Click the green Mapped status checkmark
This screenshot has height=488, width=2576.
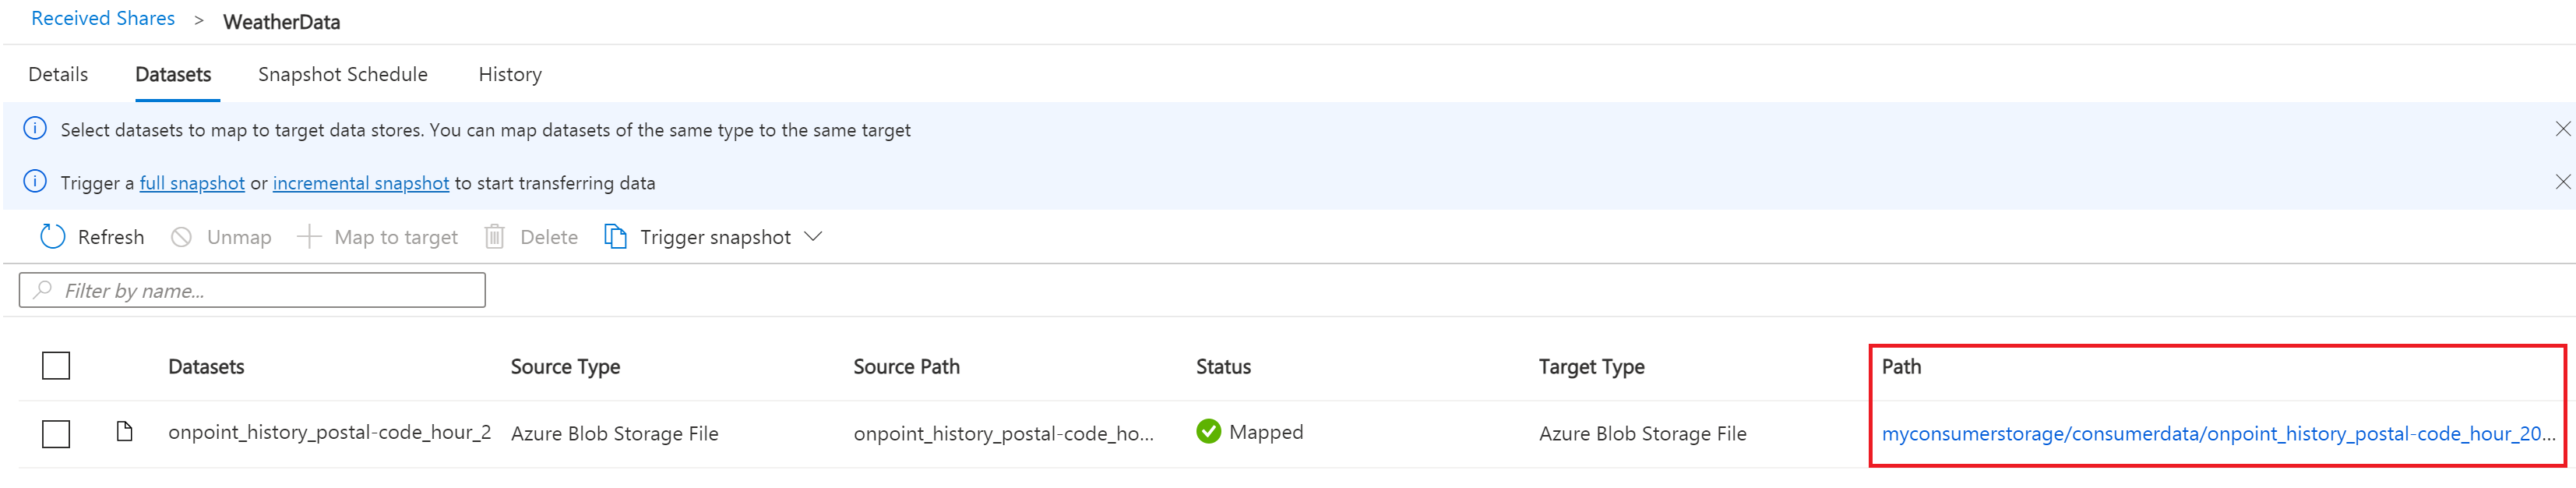(1209, 432)
